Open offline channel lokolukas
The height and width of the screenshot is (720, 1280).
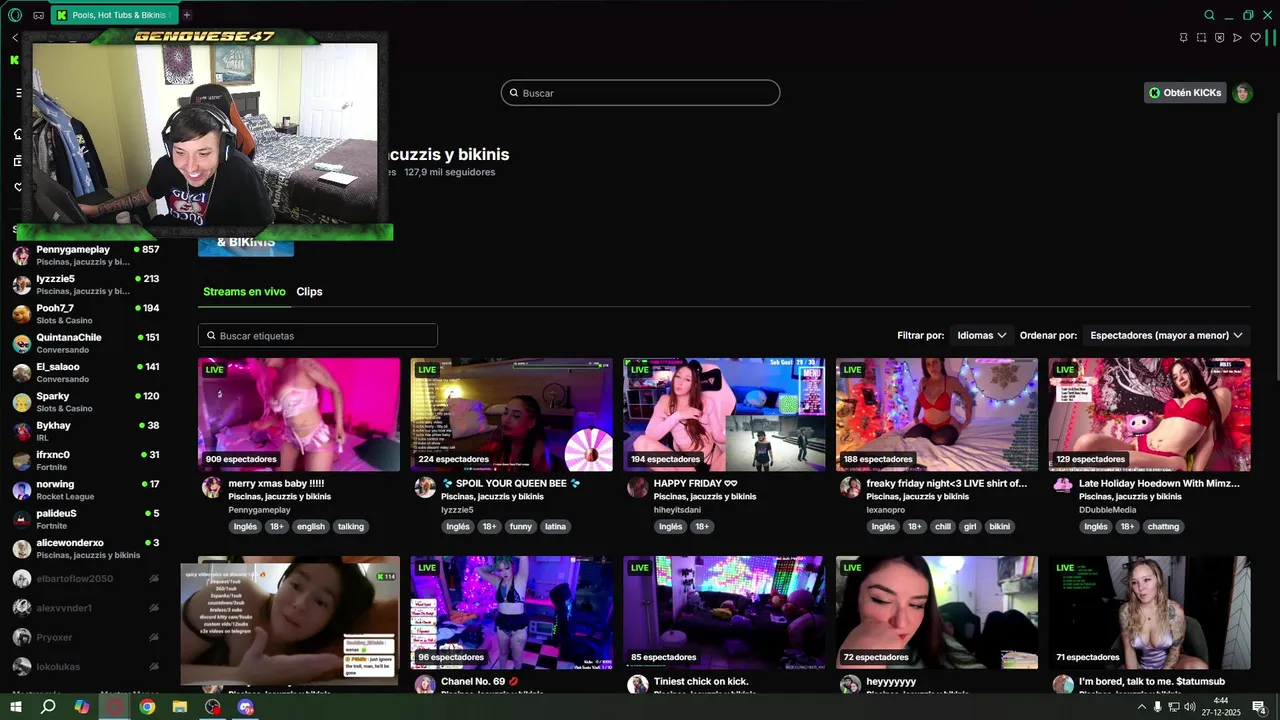click(x=86, y=666)
